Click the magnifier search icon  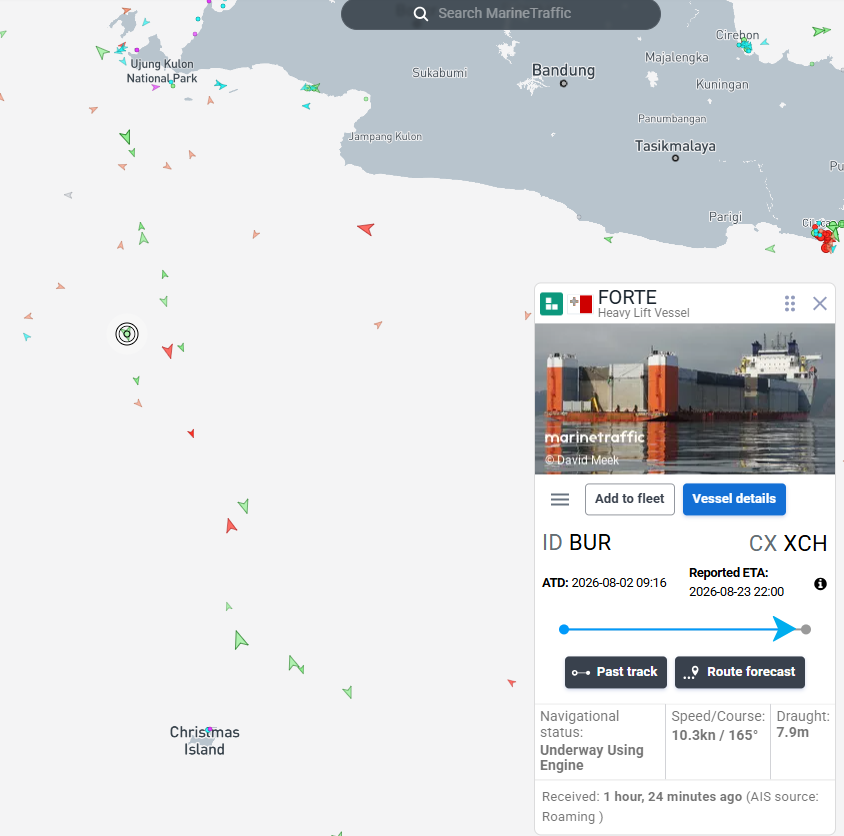[x=421, y=14]
